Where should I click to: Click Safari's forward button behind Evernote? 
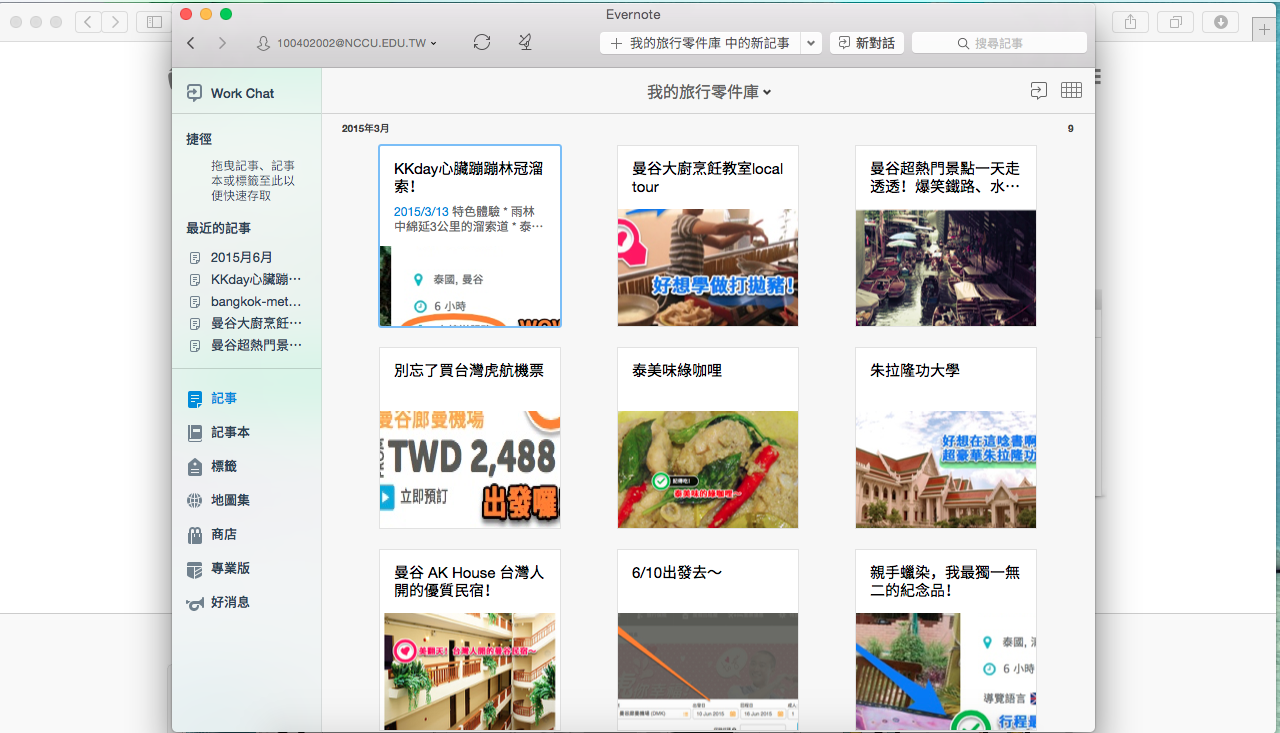(x=115, y=21)
